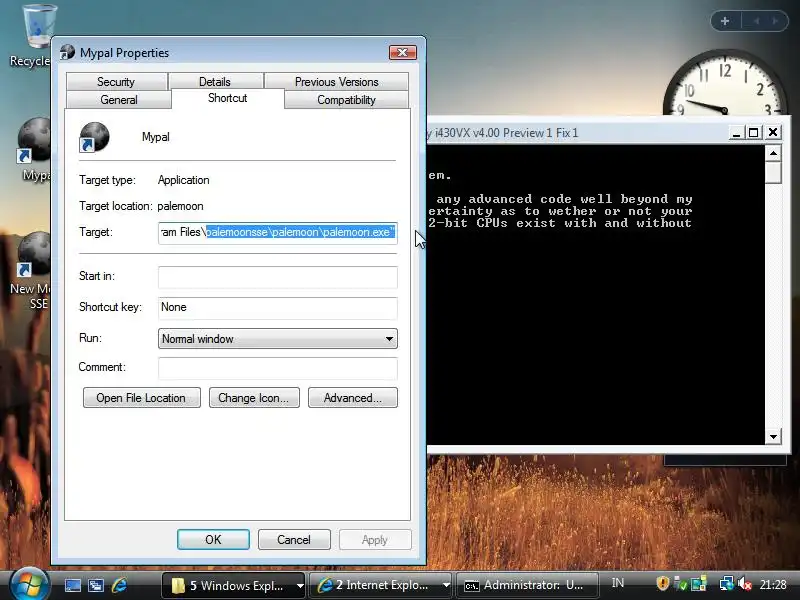Expand the Windows Explorer taskbar group arrow

300,586
